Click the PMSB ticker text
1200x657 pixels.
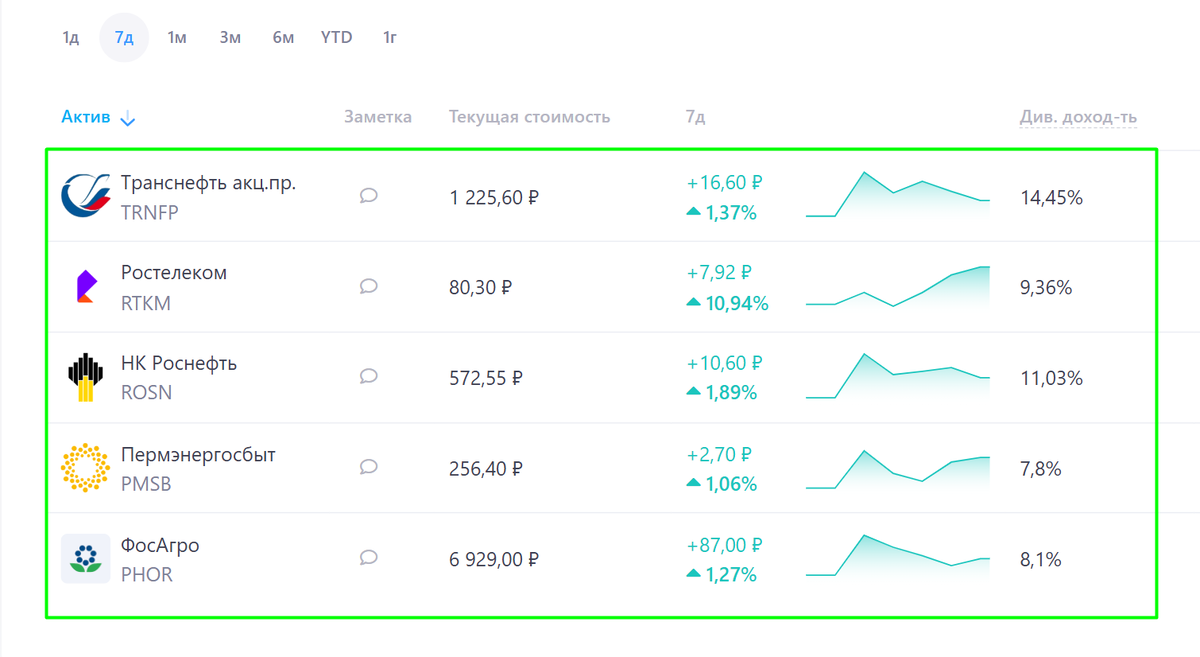[146, 484]
